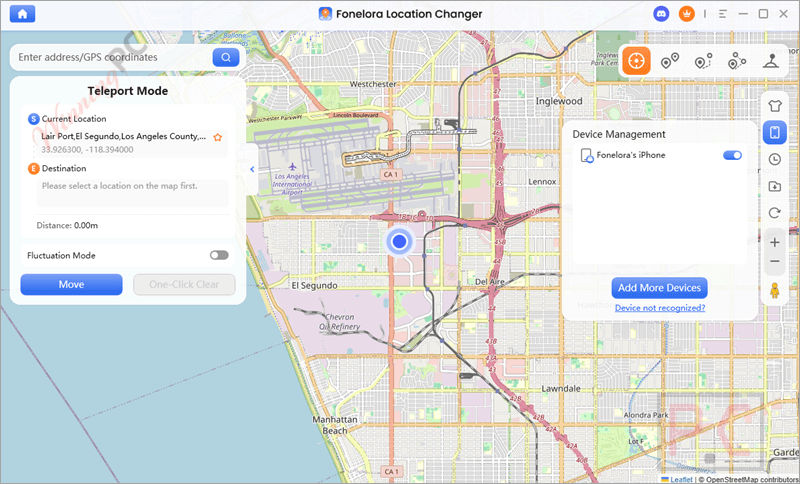This screenshot has width=800, height=484.
Task: Open the Discord community icon
Action: [x=661, y=14]
